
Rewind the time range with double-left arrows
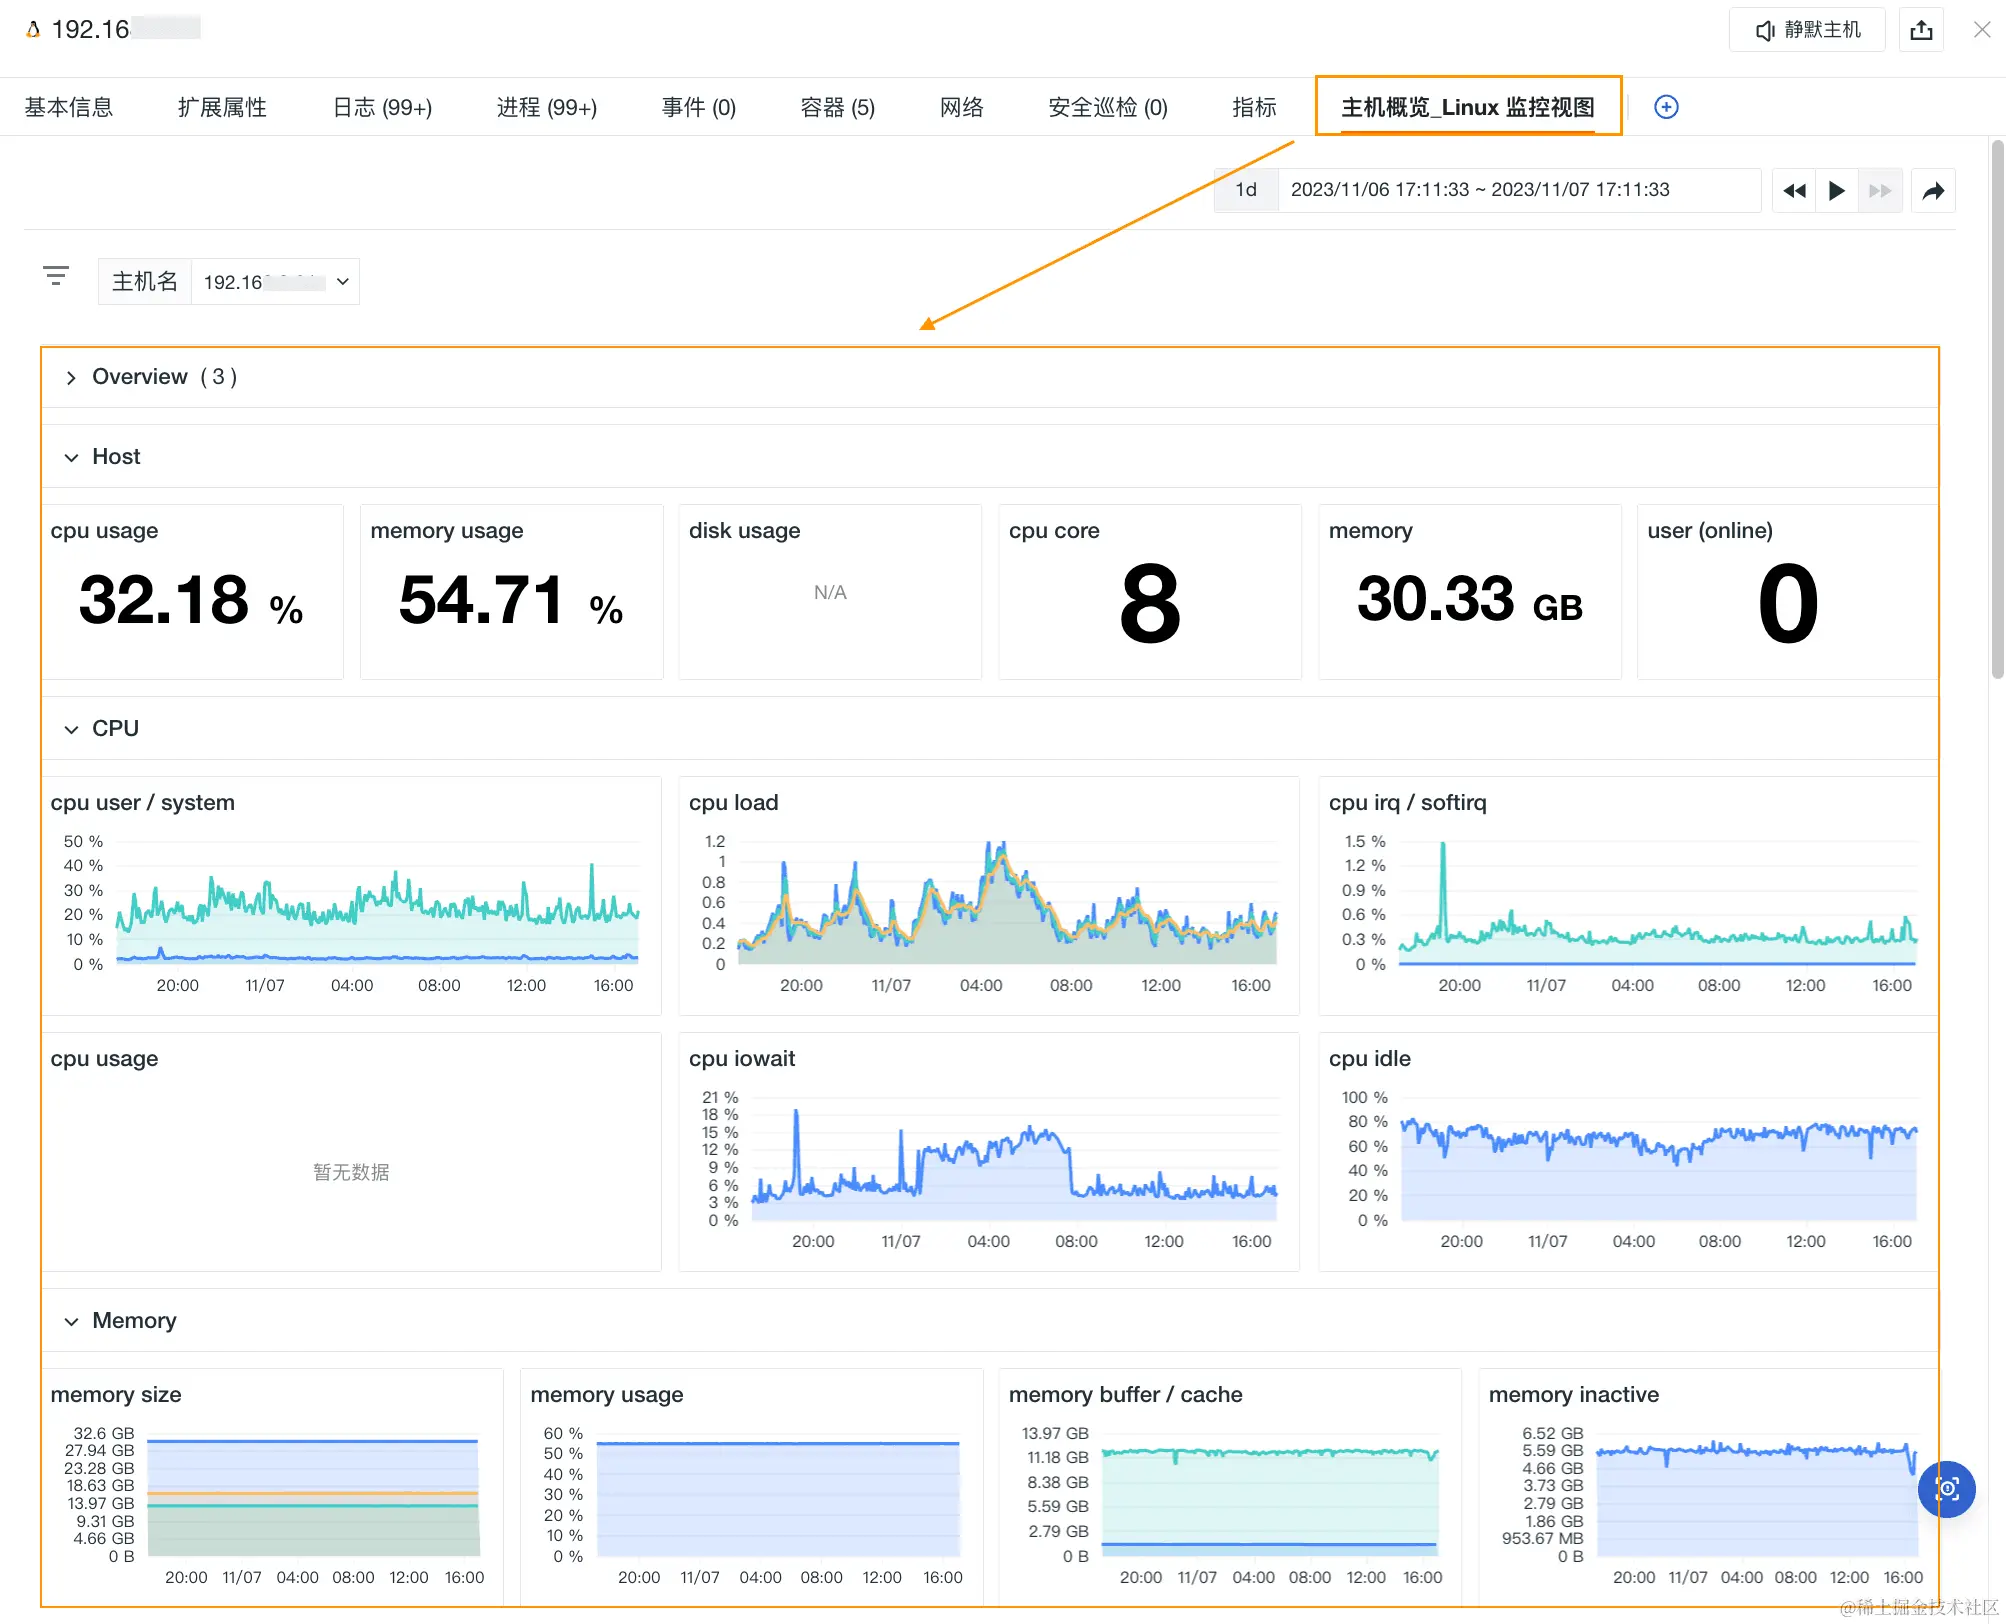point(1794,190)
